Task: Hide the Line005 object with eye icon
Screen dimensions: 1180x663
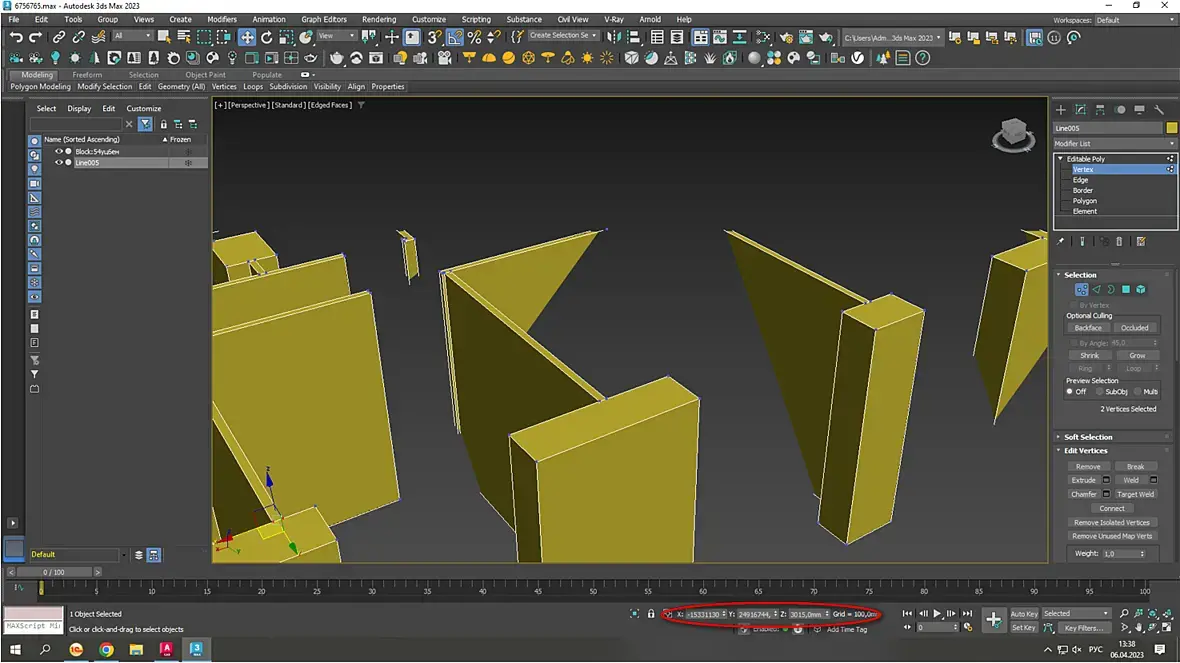Action: pyautogui.click(x=58, y=162)
